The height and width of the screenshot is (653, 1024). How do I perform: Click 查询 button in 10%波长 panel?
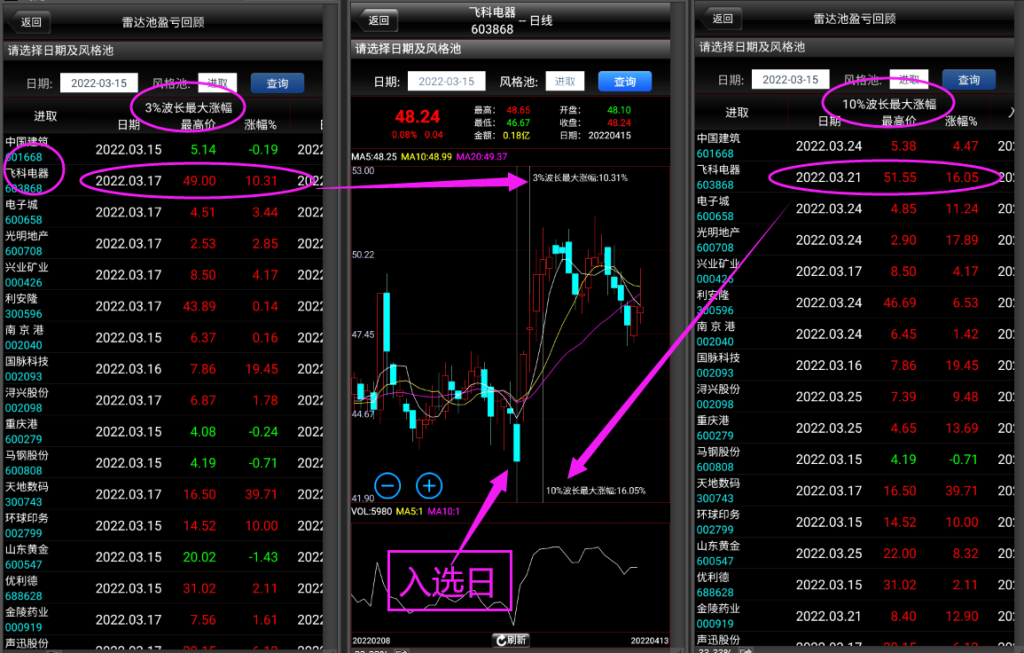point(968,80)
